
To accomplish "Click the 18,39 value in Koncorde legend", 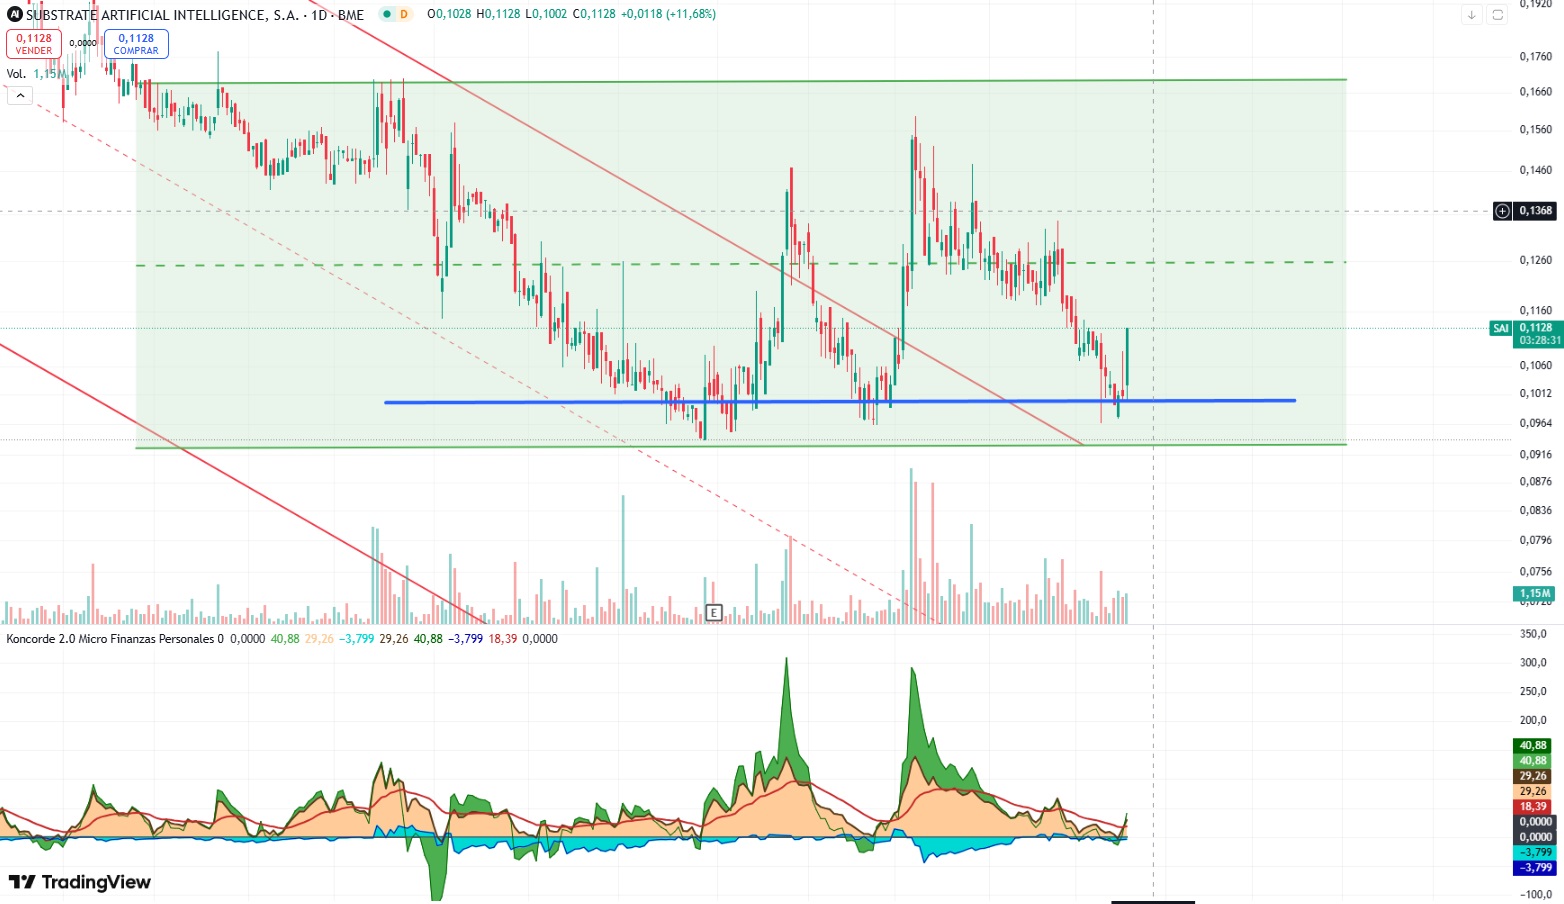I will [x=503, y=639].
